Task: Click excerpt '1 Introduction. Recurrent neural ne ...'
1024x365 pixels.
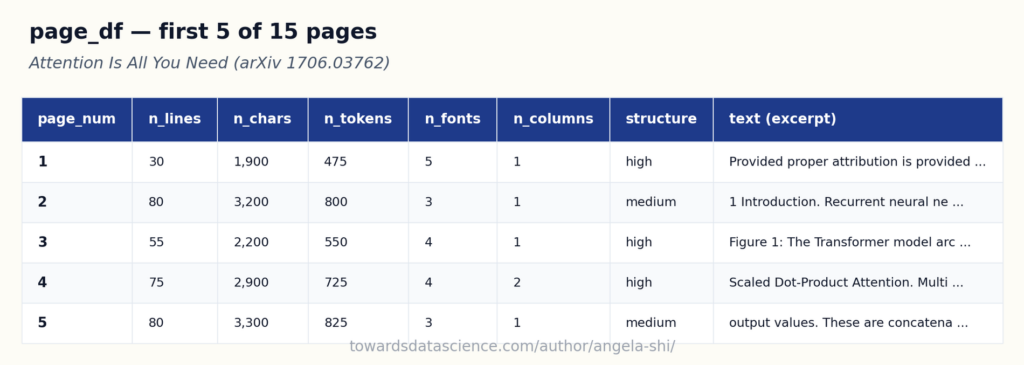Action: (846, 202)
